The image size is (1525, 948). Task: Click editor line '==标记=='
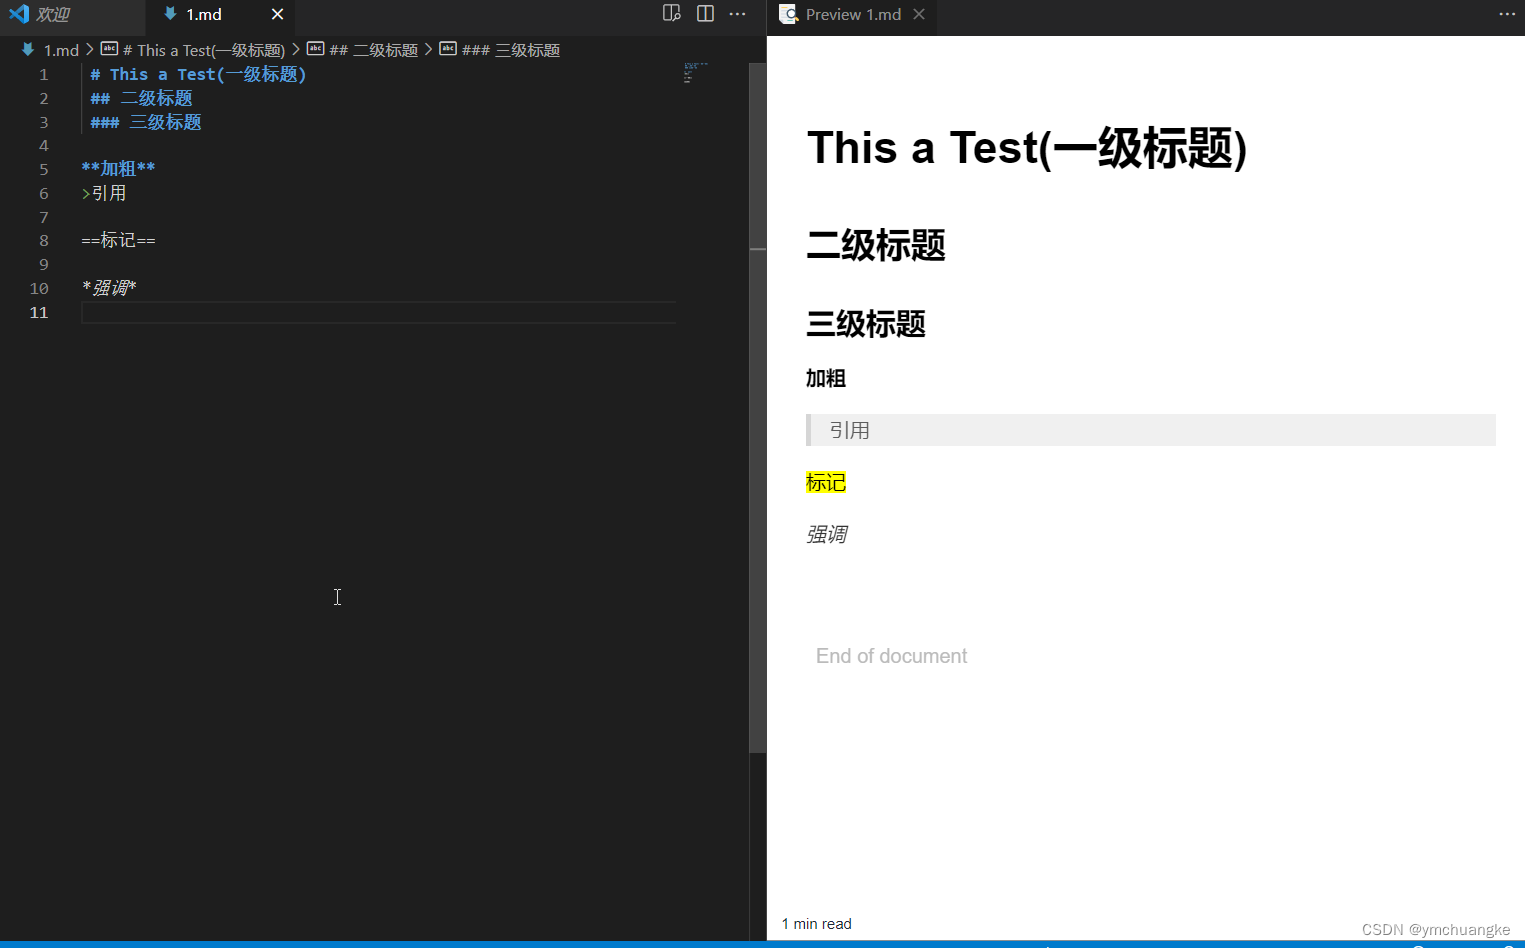(118, 240)
